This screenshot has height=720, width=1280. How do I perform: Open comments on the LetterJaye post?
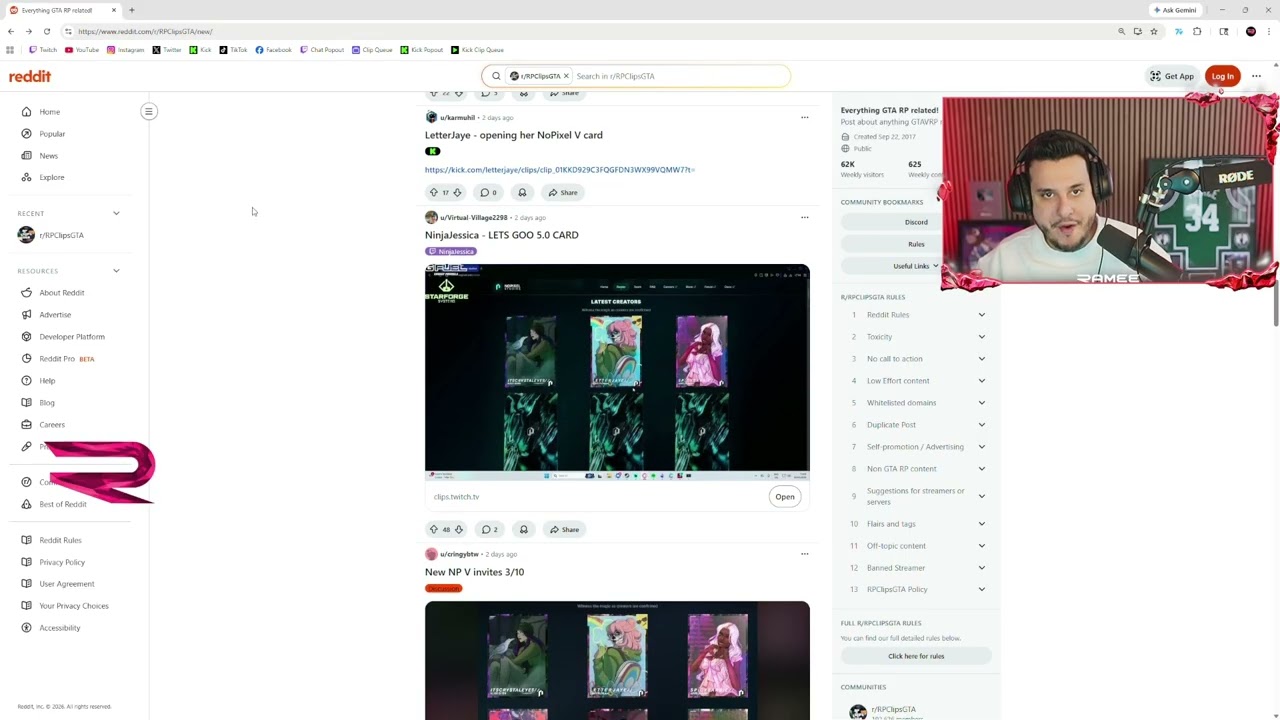tap(488, 192)
